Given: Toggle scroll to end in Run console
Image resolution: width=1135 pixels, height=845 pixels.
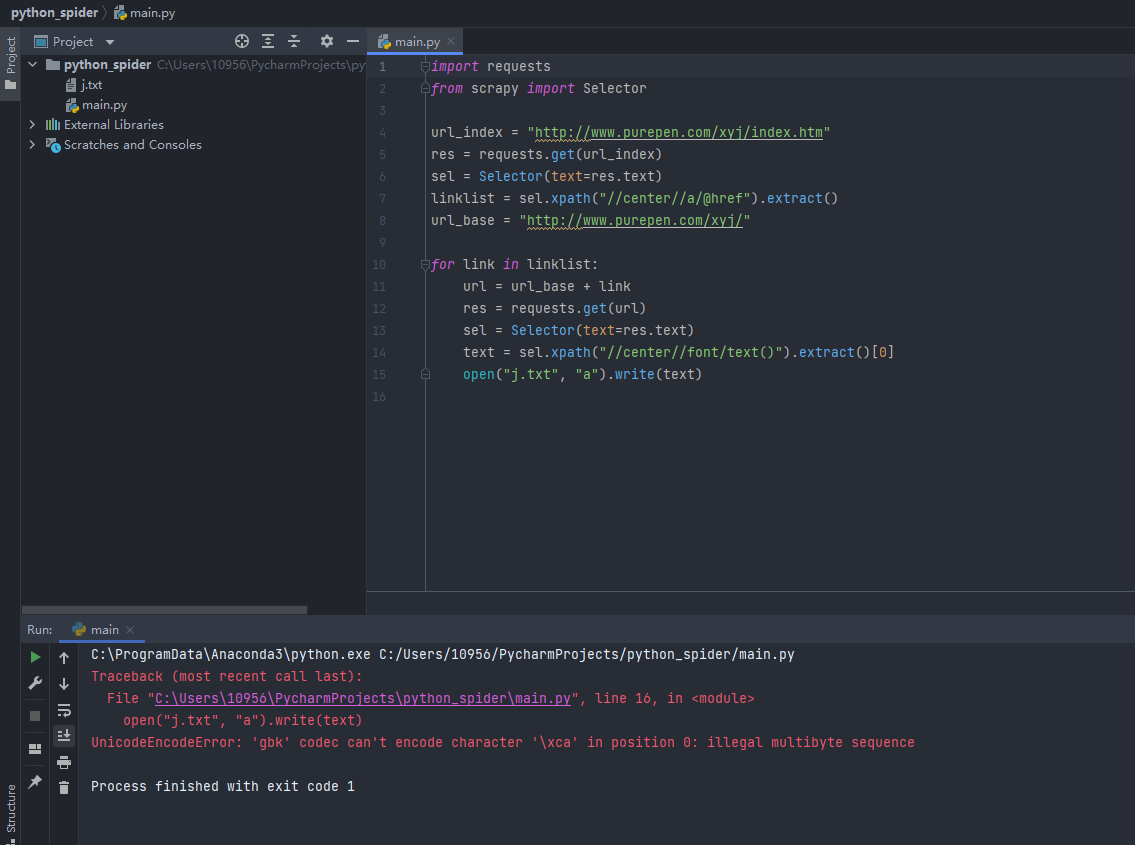Looking at the screenshot, I should 64,736.
